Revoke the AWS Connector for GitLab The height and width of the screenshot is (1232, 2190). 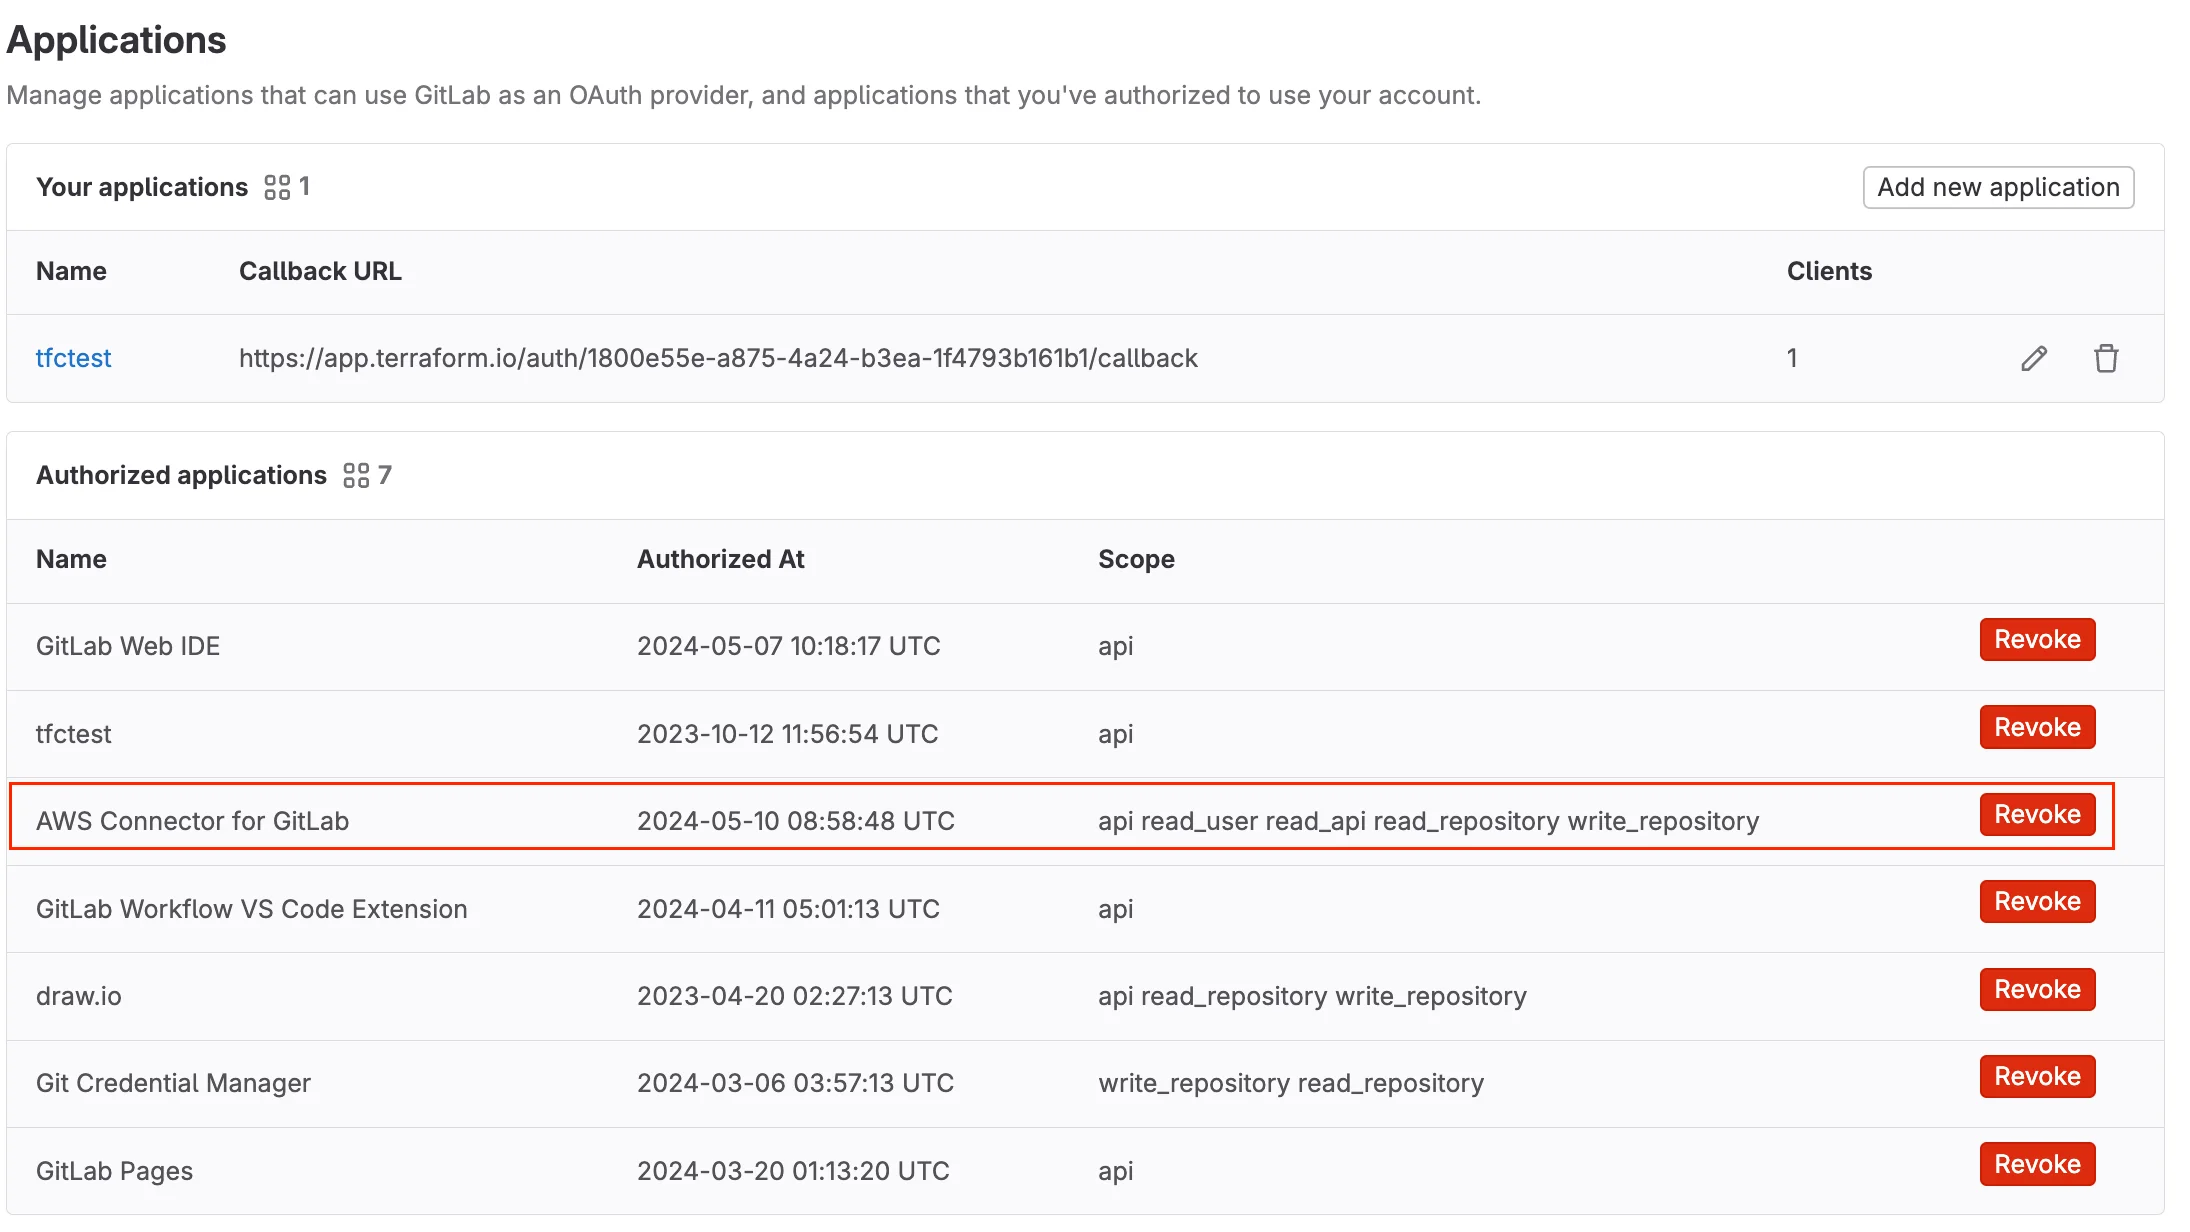(2037, 814)
